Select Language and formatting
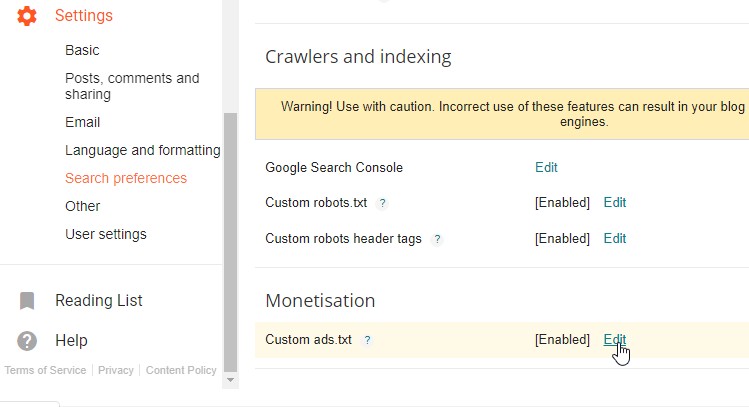Viewport: 749px width, 407px height. [x=142, y=150]
